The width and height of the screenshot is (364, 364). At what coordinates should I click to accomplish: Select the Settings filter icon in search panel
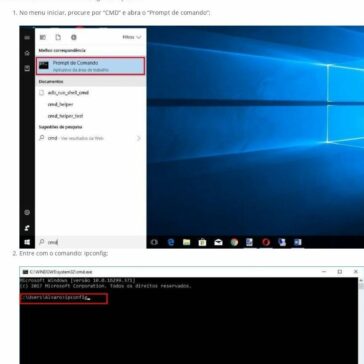click(x=74, y=37)
